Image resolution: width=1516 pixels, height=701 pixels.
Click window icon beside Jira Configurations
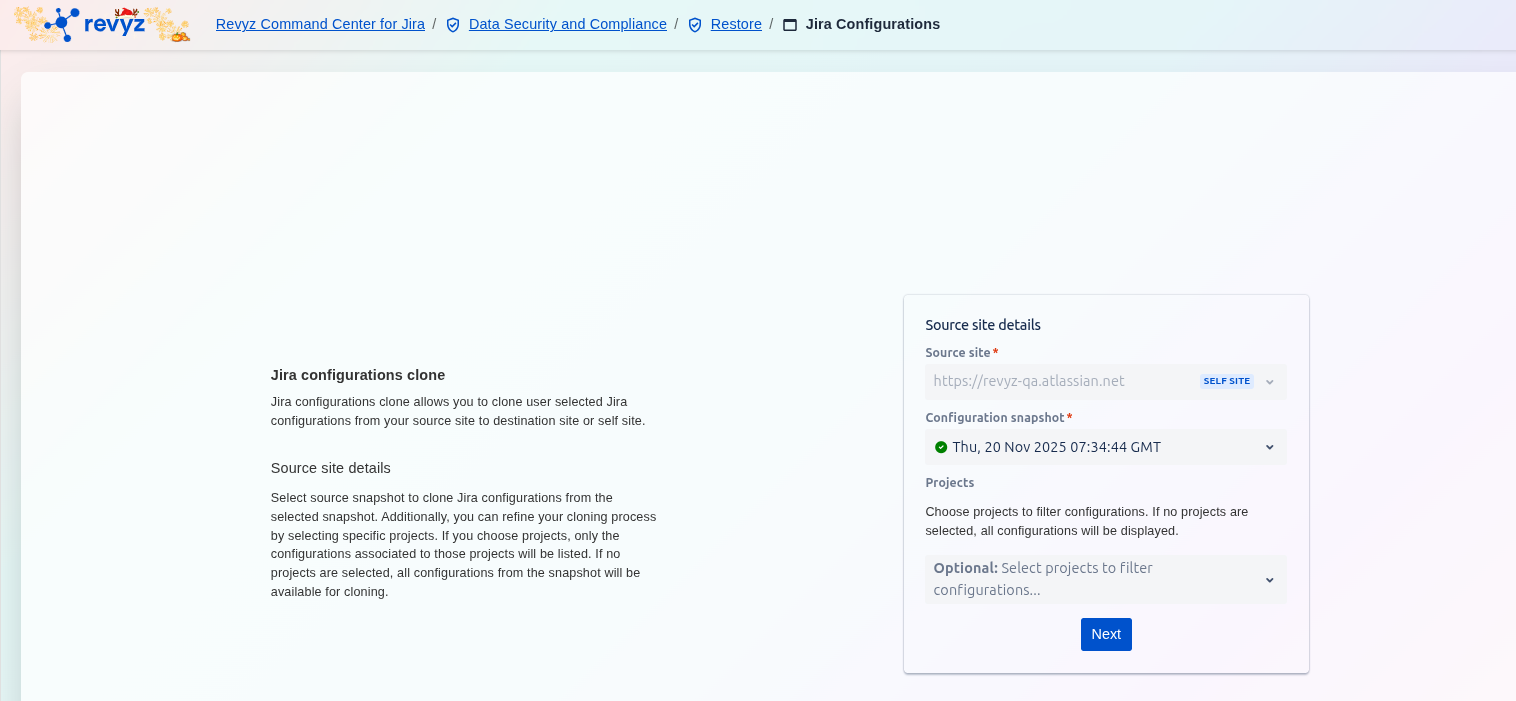point(790,25)
